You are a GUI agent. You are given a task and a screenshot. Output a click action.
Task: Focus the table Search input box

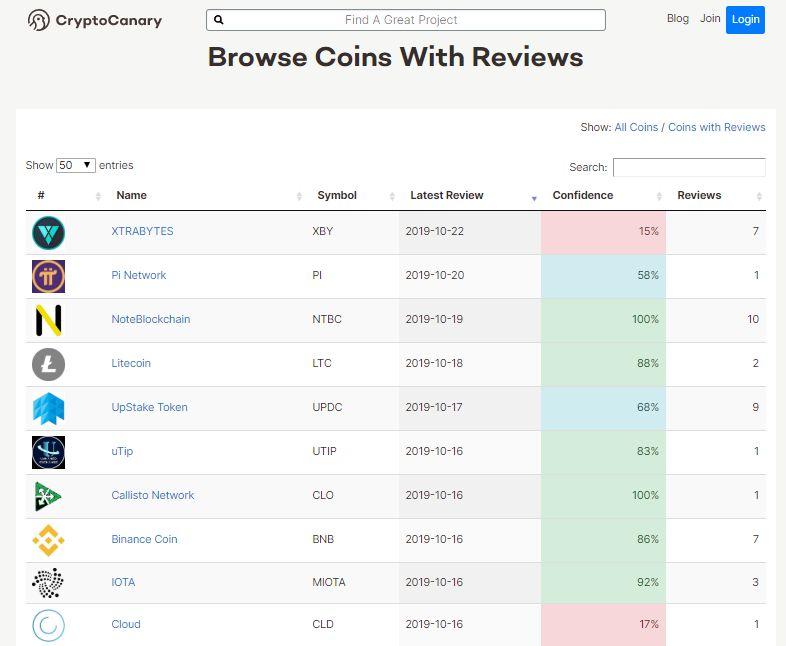tap(689, 167)
